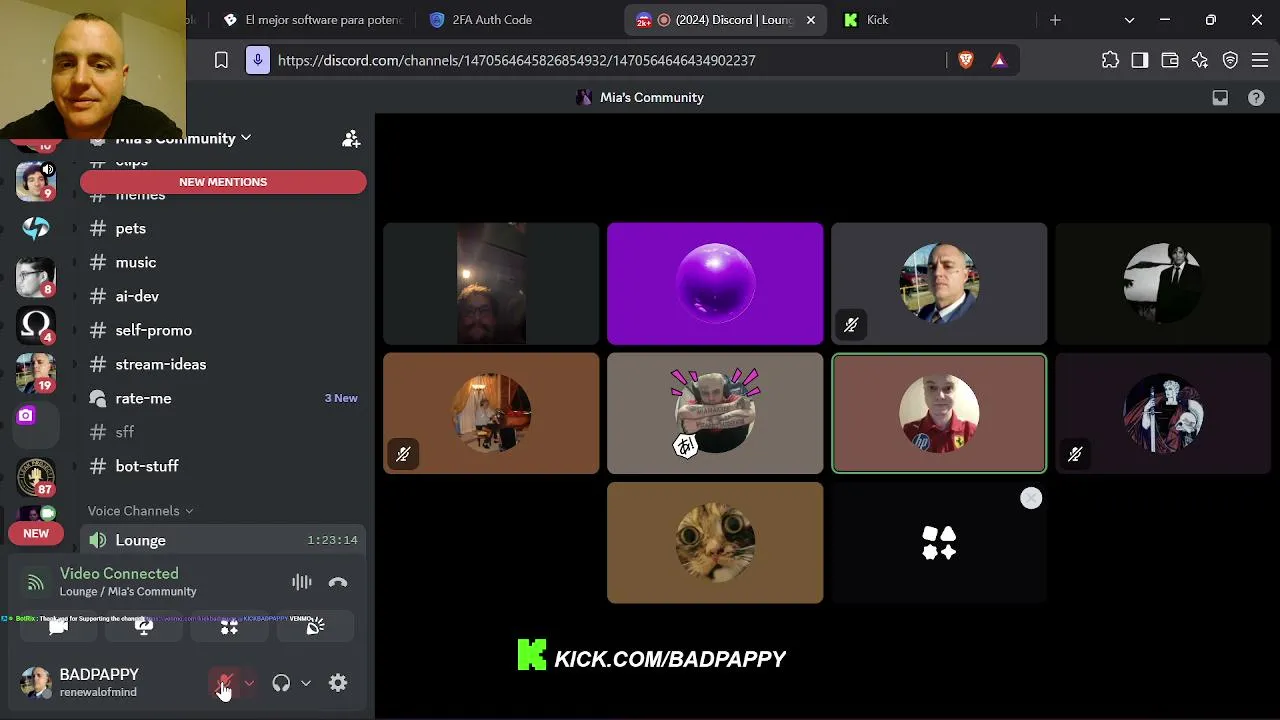This screenshot has width=1280, height=720.
Task: Focus the dark webcam video tile
Action: tap(491, 284)
